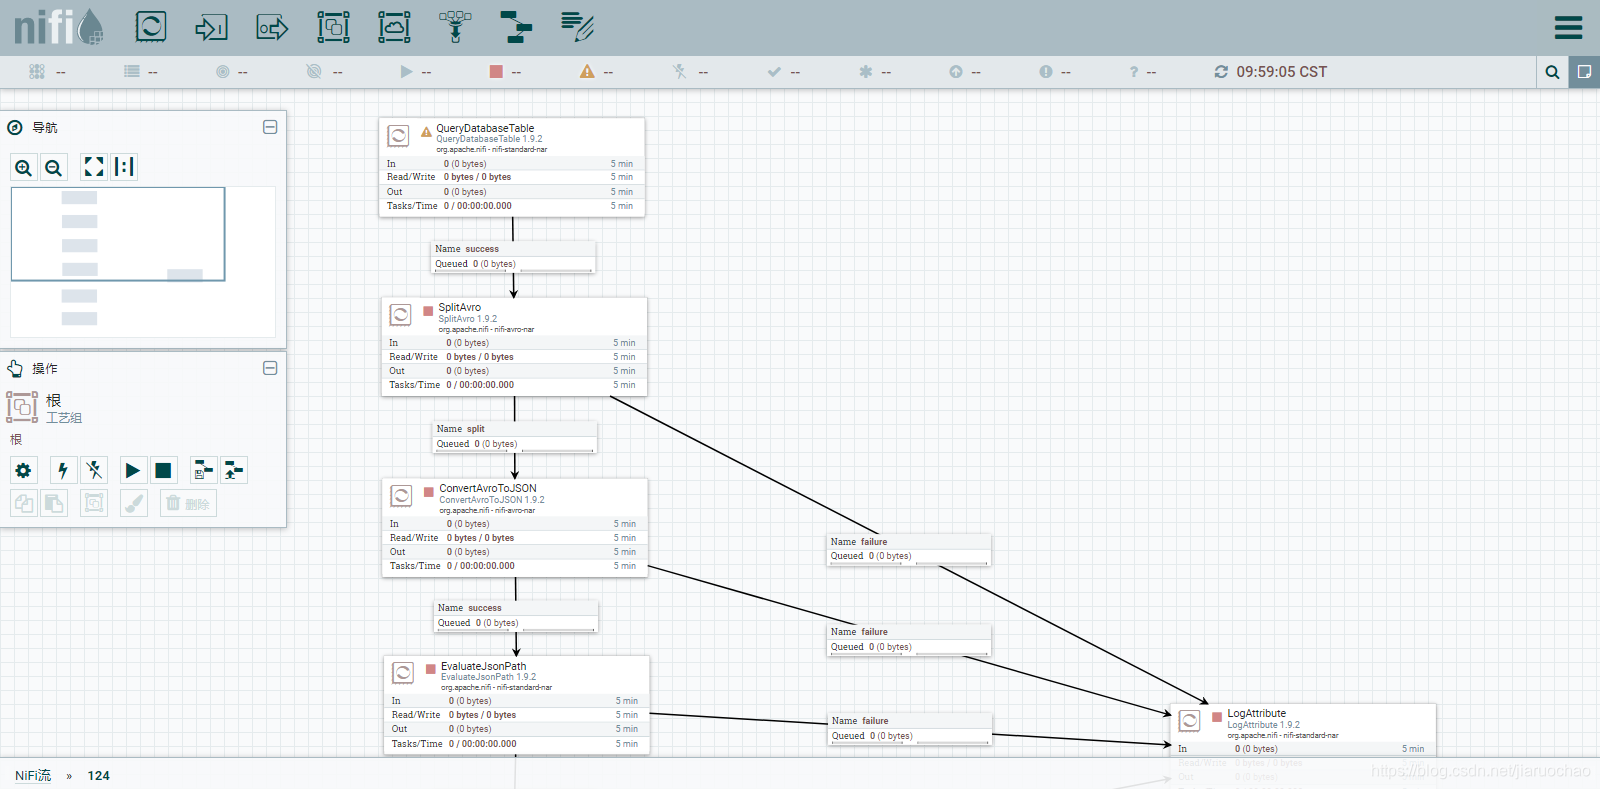Refresh the flow status timestamp
This screenshot has width=1600, height=789.
(1221, 72)
